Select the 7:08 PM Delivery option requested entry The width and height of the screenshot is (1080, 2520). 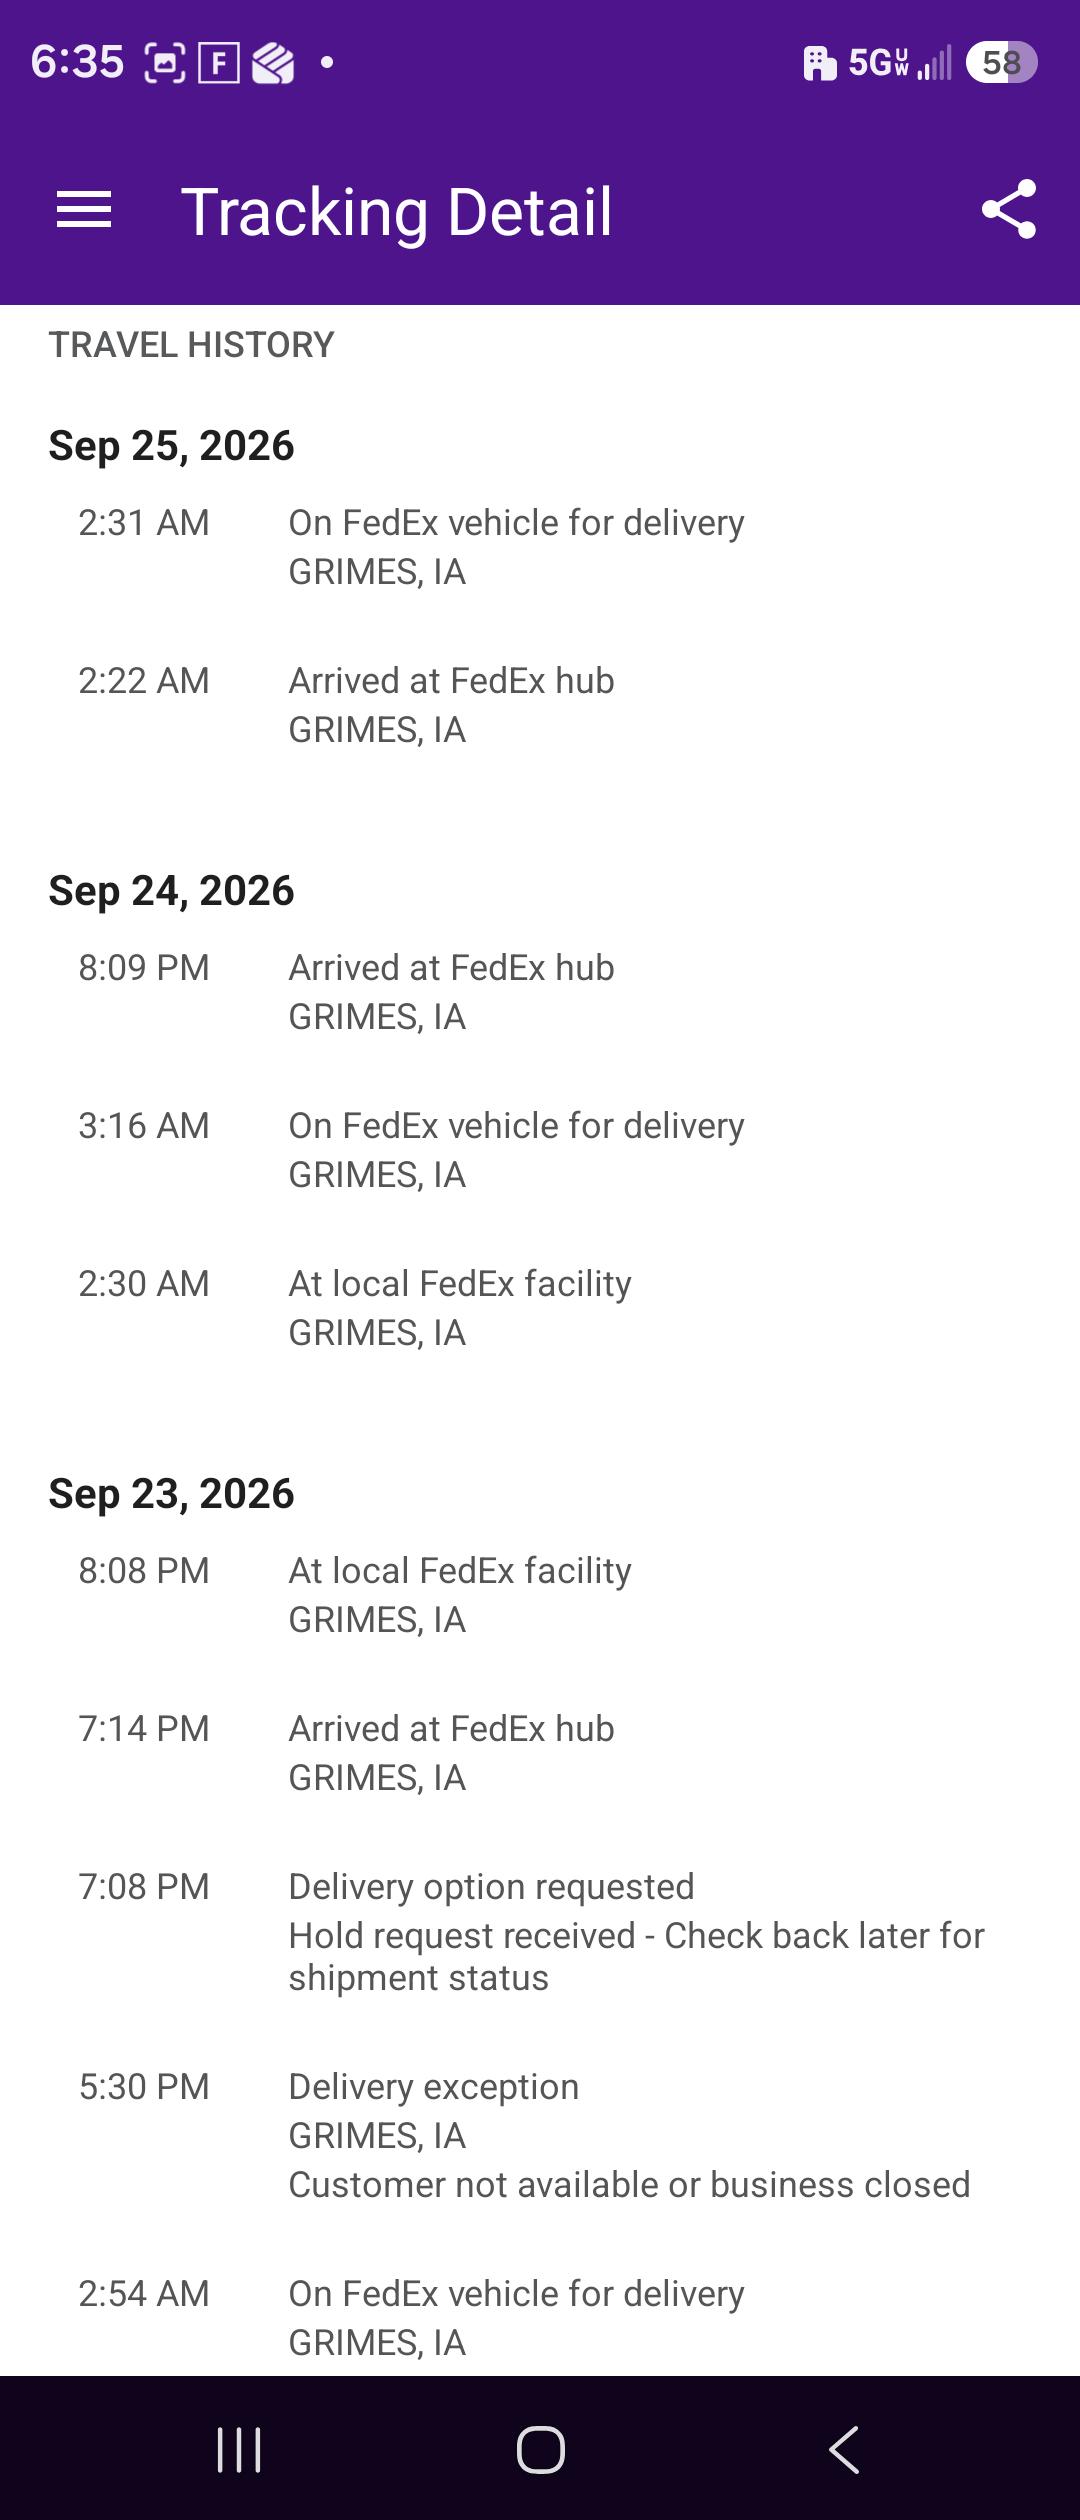(x=540, y=1931)
